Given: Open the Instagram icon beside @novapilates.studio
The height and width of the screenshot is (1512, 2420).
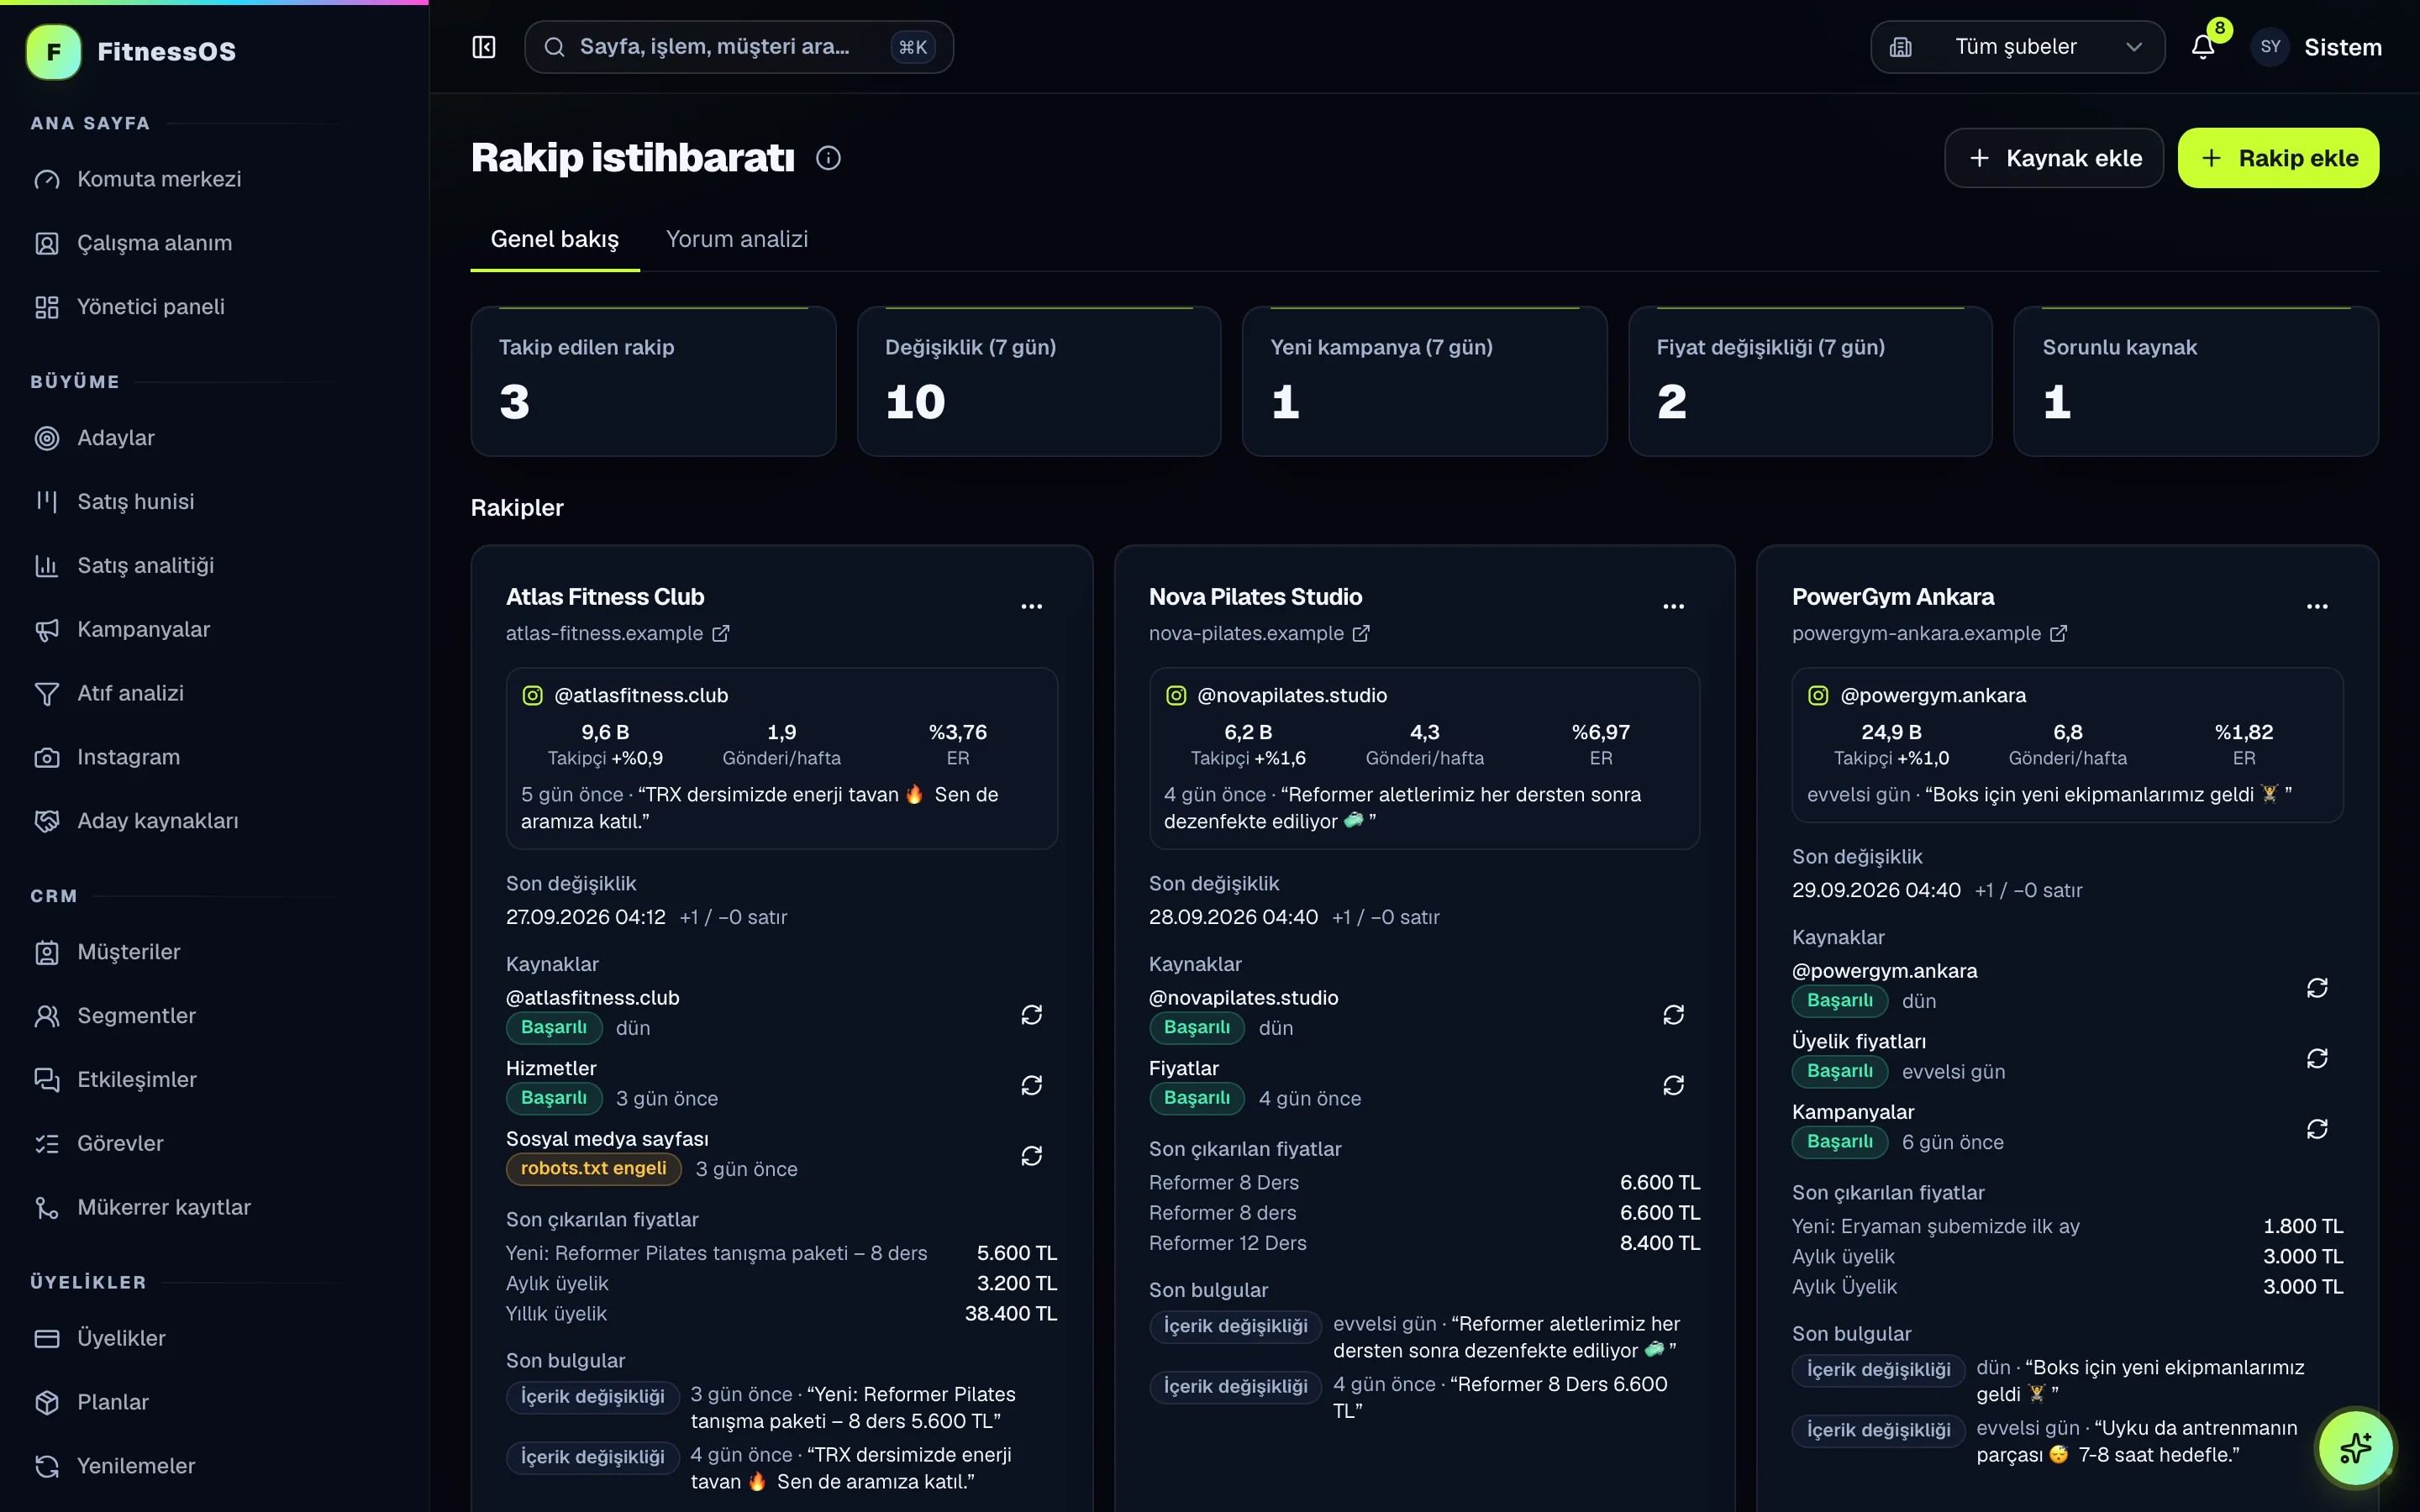Looking at the screenshot, I should [1176, 695].
